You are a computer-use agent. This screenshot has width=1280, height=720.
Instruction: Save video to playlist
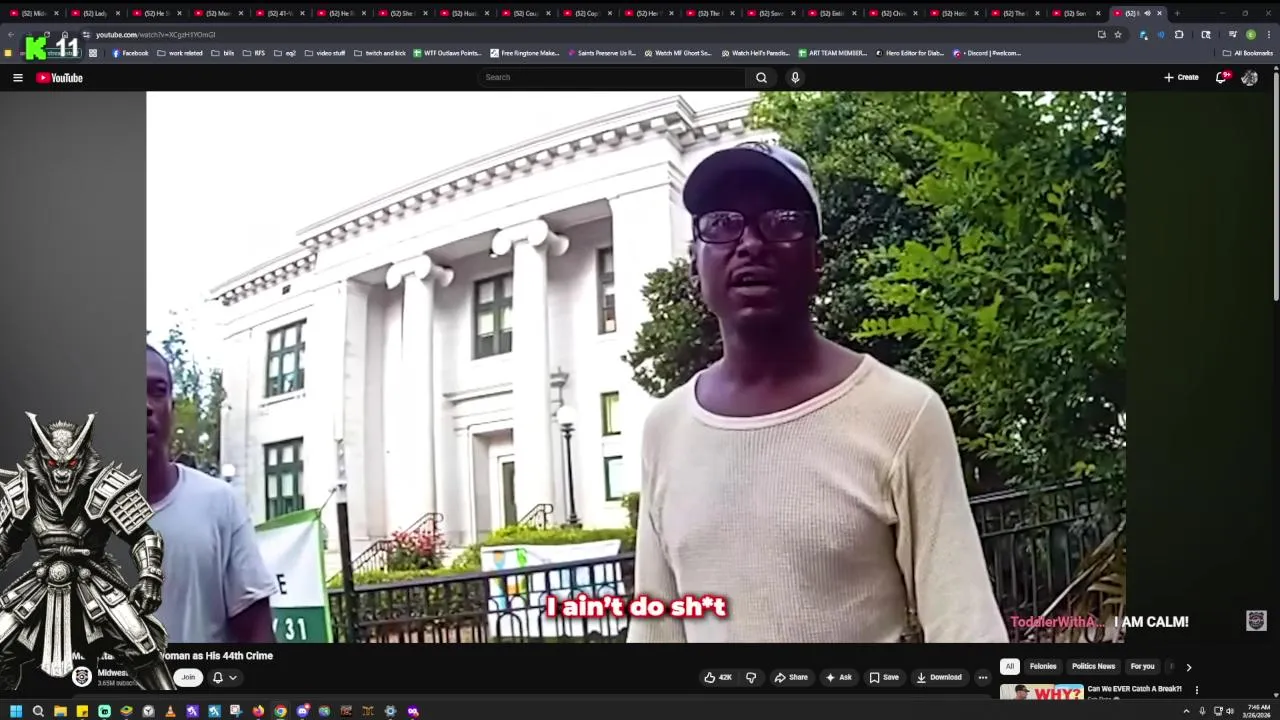(x=883, y=677)
